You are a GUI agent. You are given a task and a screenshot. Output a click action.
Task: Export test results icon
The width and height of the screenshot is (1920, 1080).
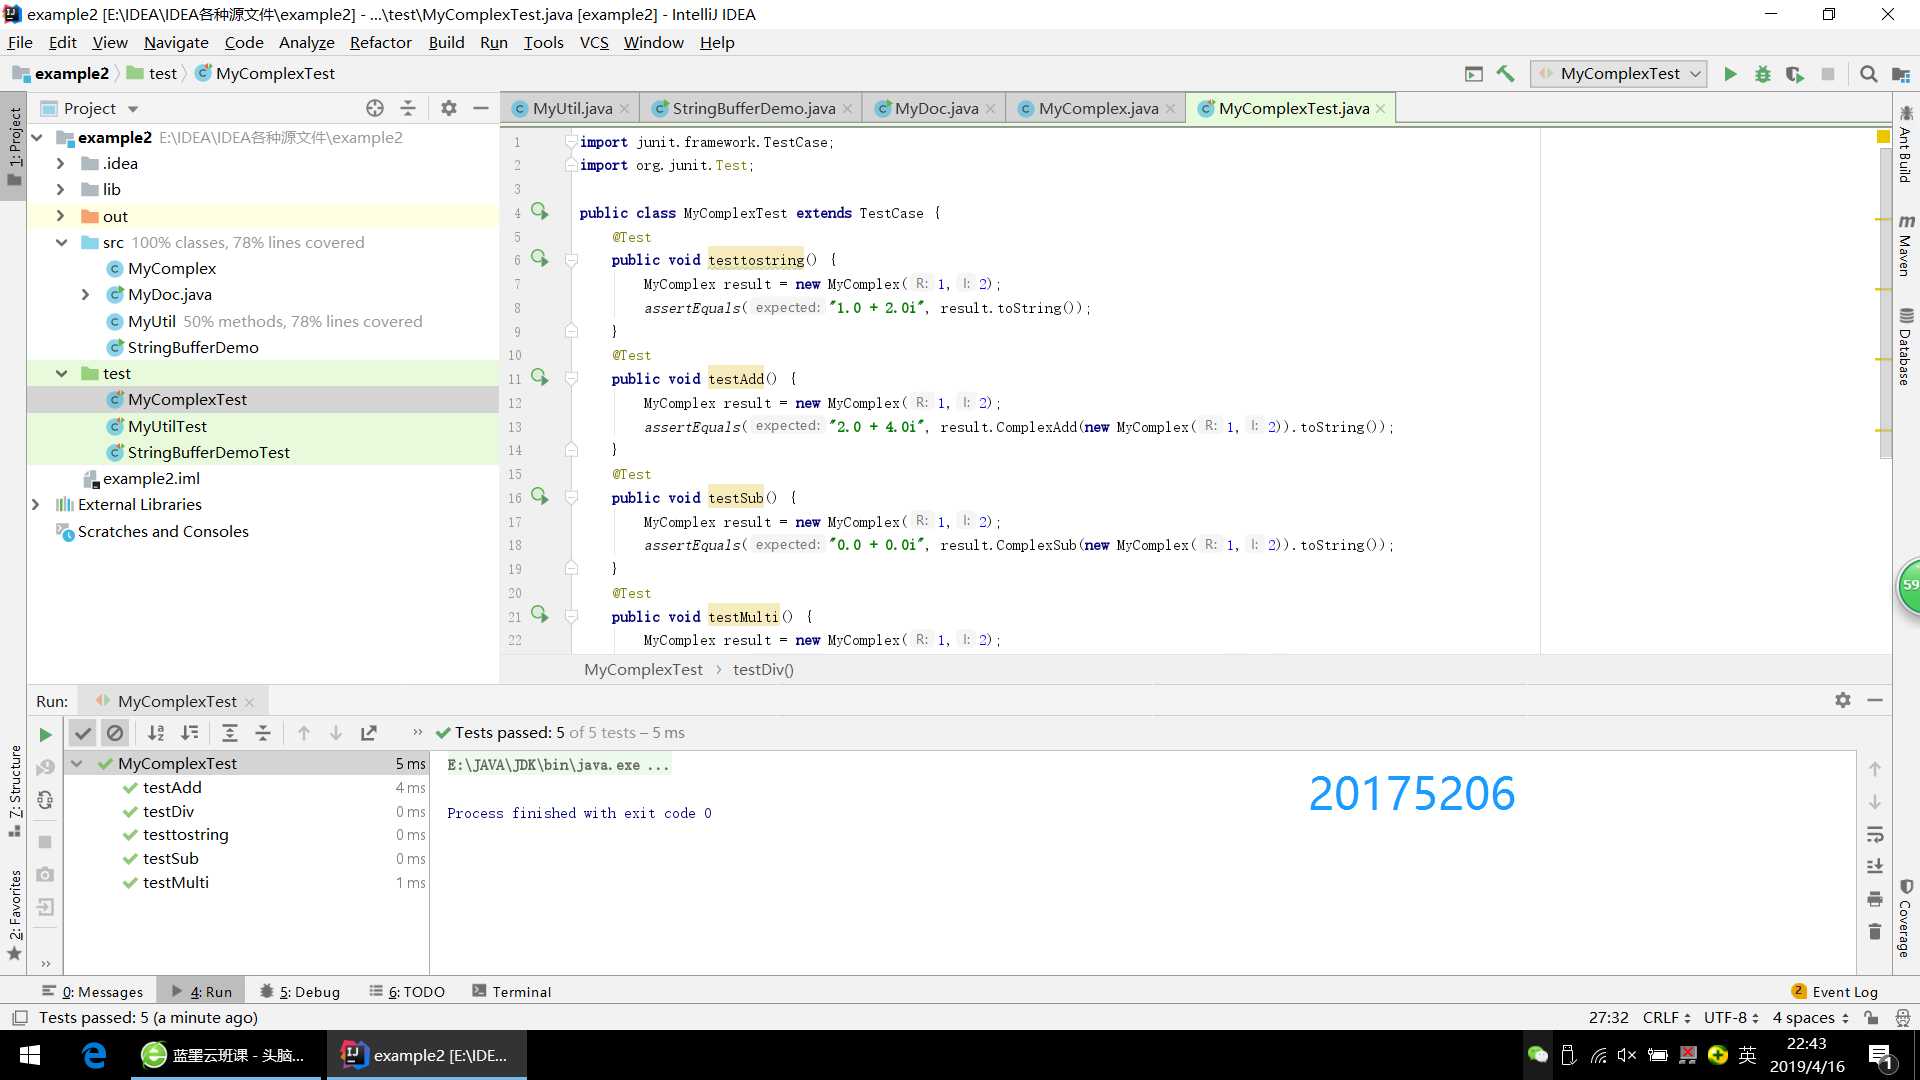pos(369,733)
